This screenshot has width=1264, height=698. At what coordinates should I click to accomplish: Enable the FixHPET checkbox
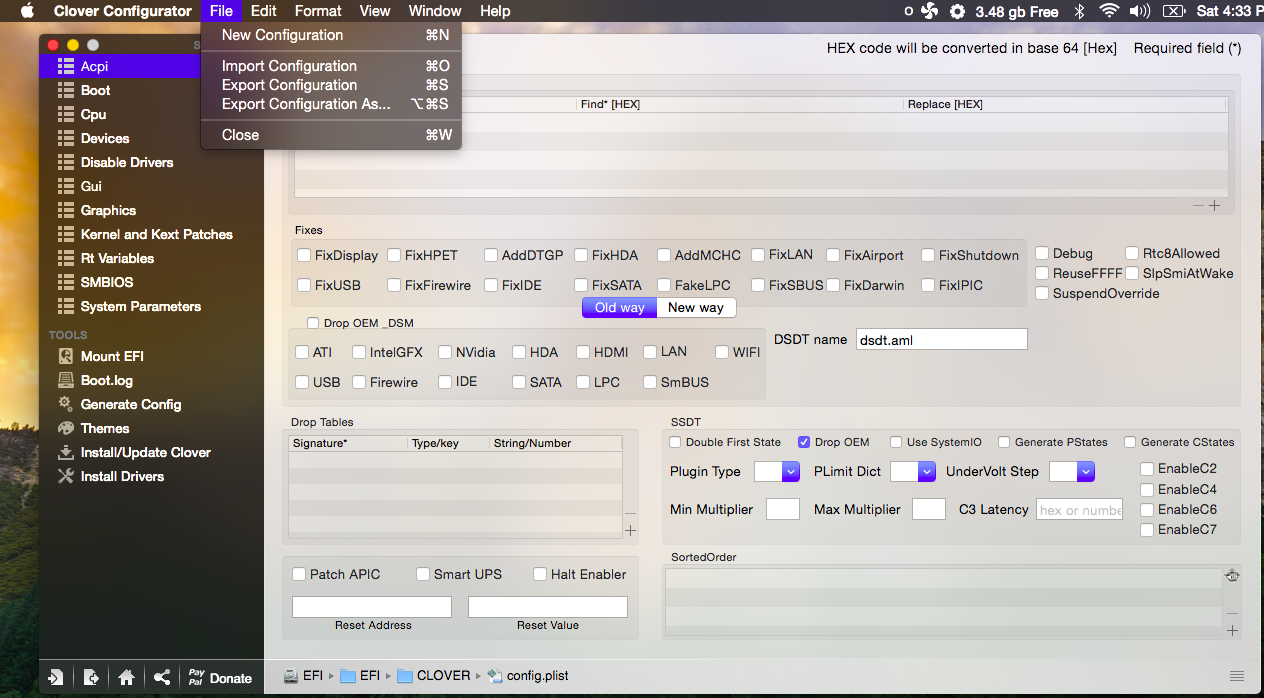[394, 255]
